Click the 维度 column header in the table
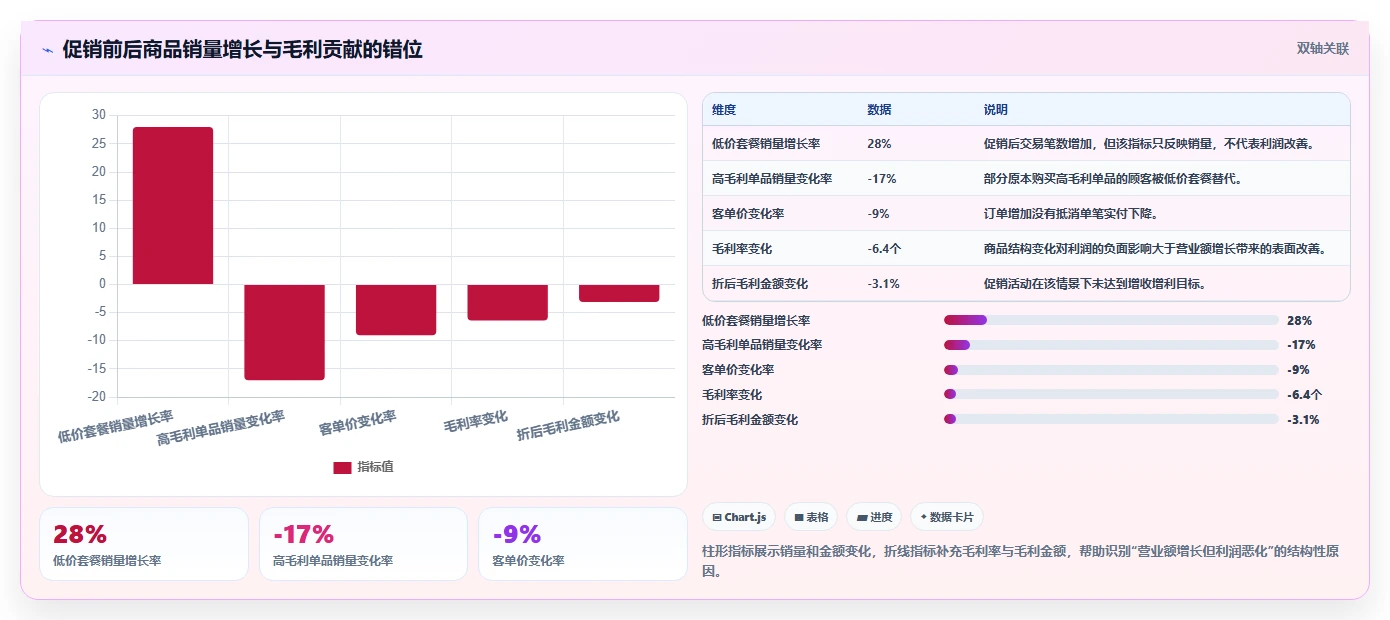The height and width of the screenshot is (620, 1390). 724,109
